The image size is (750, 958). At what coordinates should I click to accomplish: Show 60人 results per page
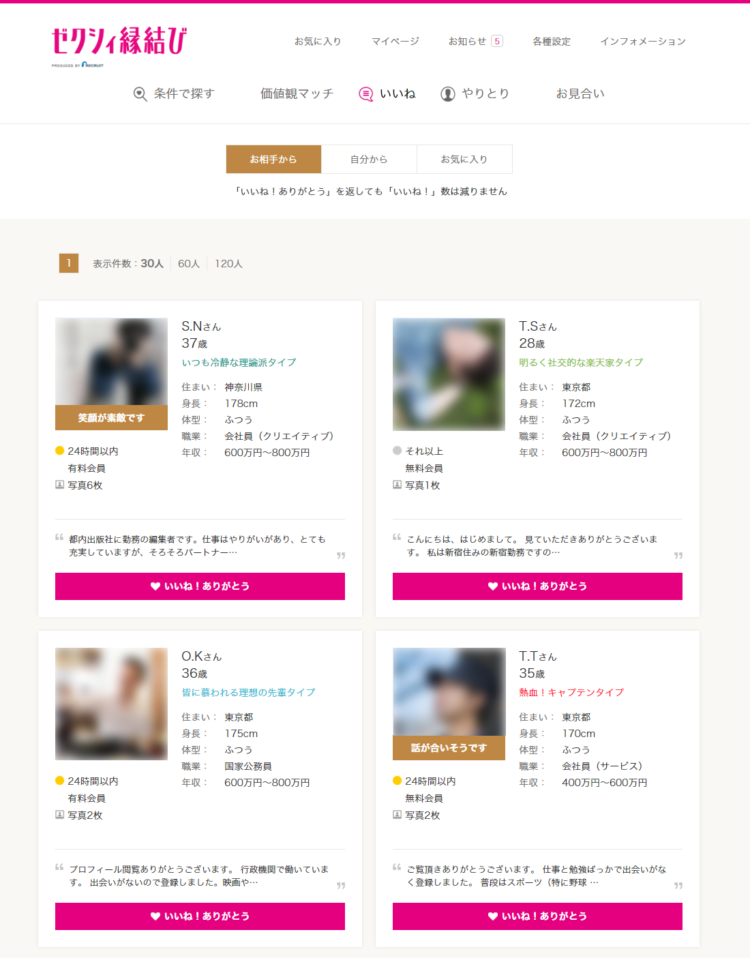point(188,264)
